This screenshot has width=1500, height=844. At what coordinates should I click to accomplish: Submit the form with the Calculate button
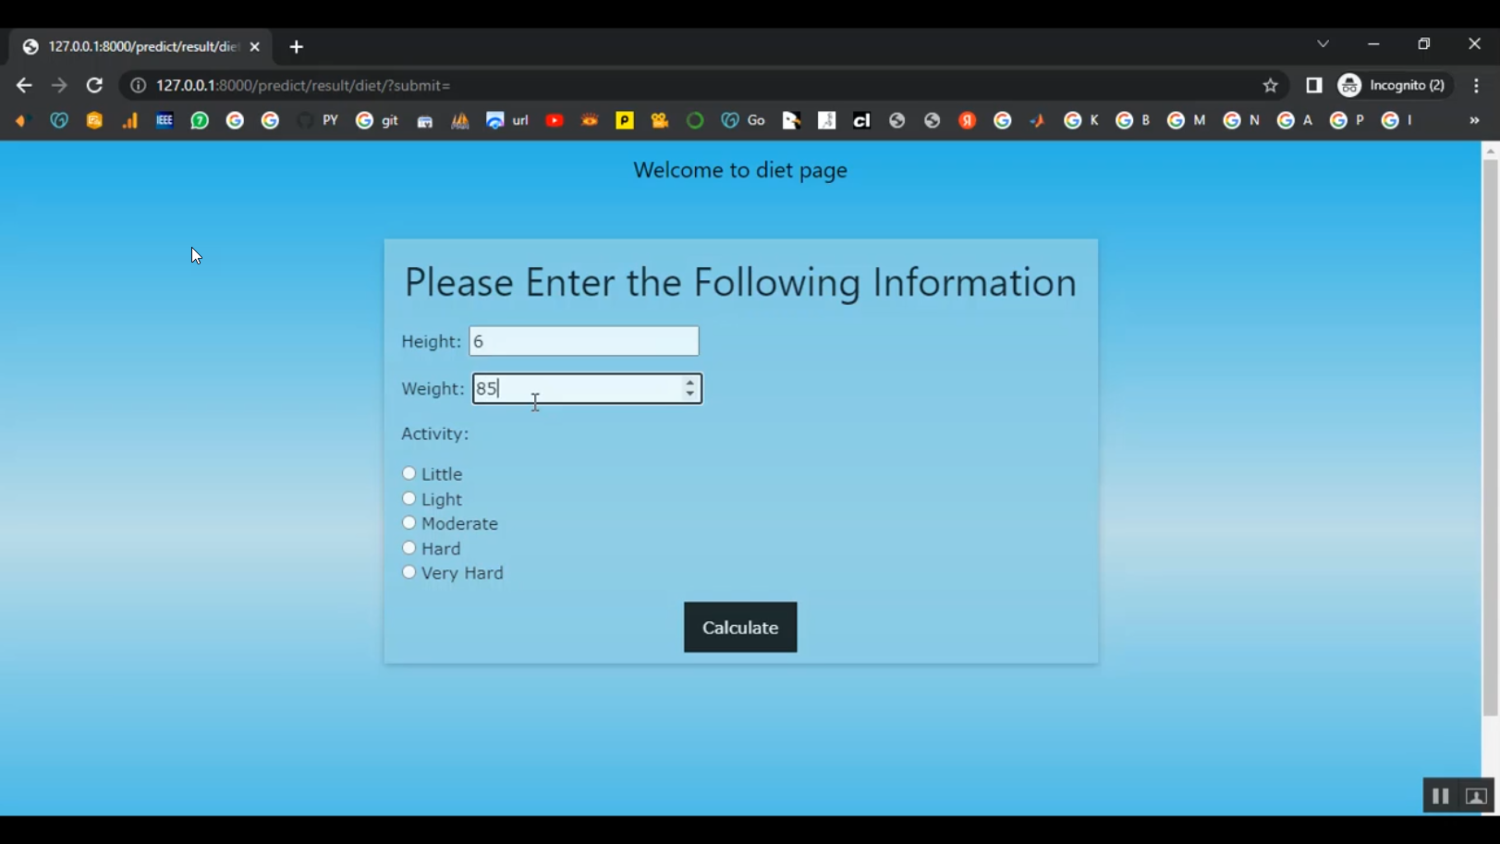[x=740, y=627]
